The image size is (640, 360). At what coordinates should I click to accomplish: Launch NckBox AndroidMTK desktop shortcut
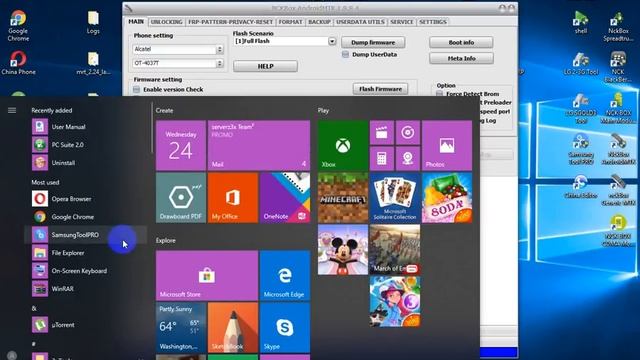(x=618, y=149)
